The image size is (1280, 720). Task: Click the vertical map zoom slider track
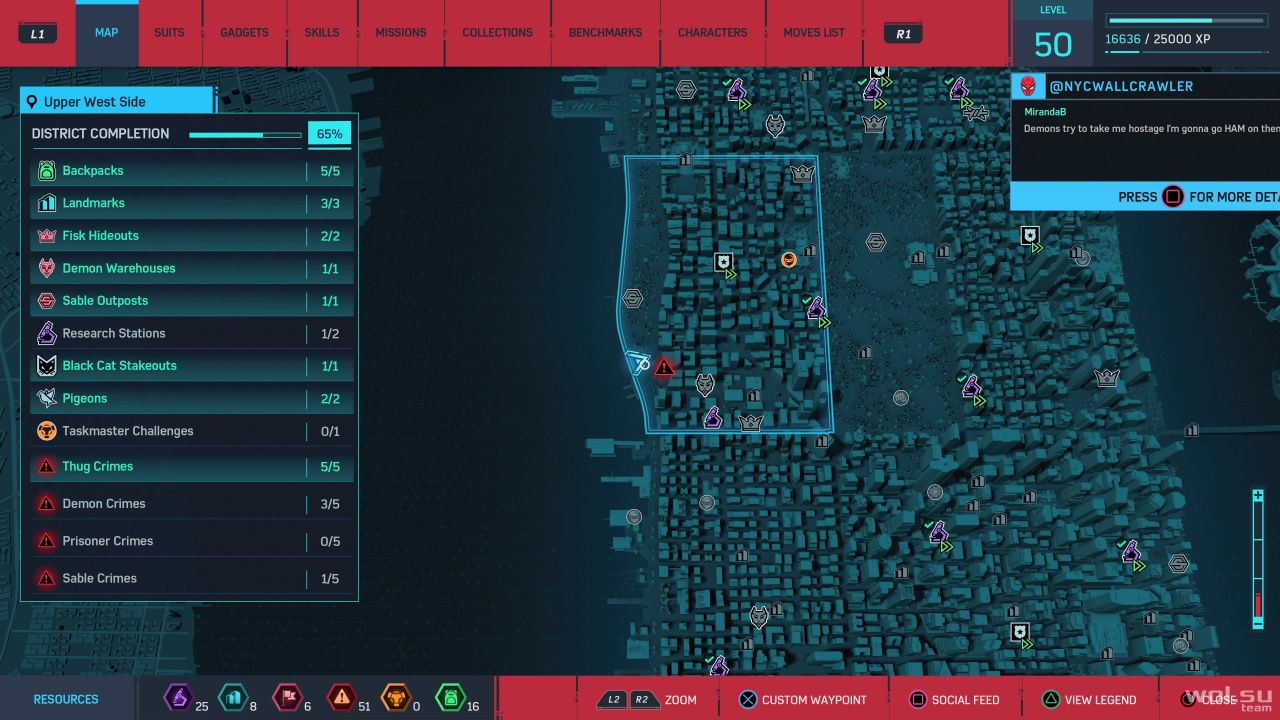tap(1258, 559)
